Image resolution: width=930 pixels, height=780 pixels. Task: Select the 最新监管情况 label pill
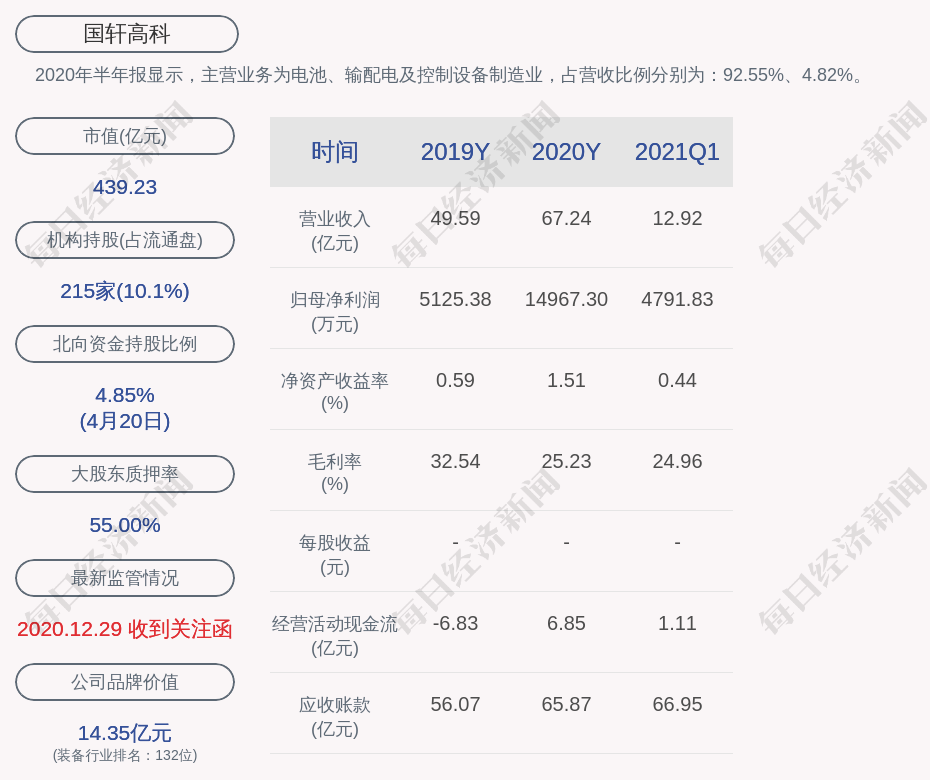pos(125,578)
